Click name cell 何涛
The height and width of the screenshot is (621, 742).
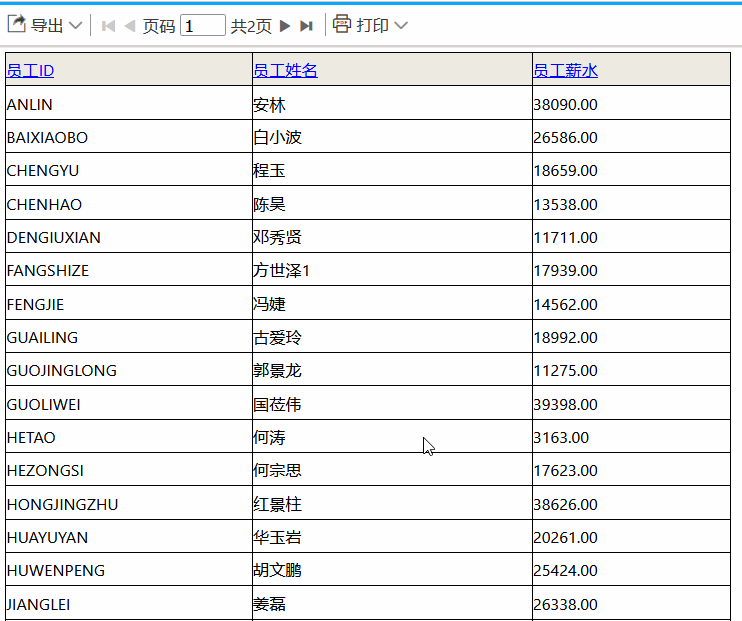[x=392, y=436]
